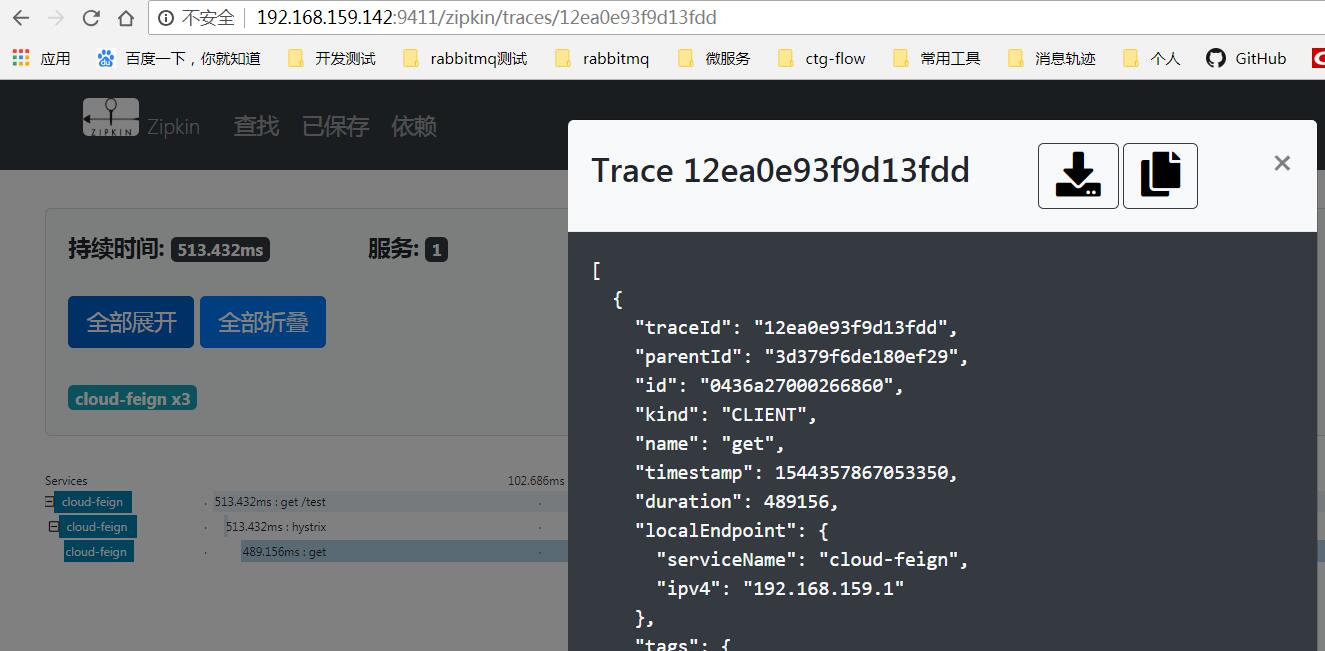This screenshot has height=651, width=1325.
Task: Click the "localEndpoint" JSON line
Action: coord(732,530)
